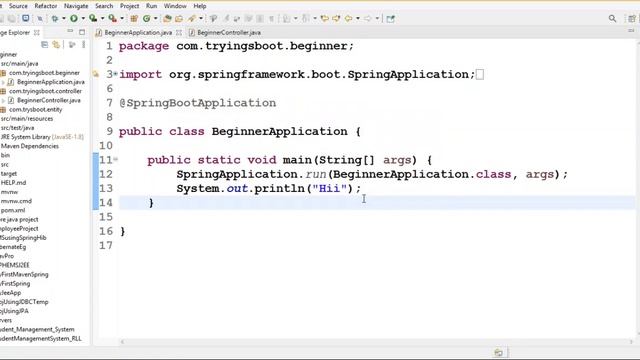Open the Navigate menu
Viewport: 640px width, 360px height.
pyautogui.click(x=76, y=6)
